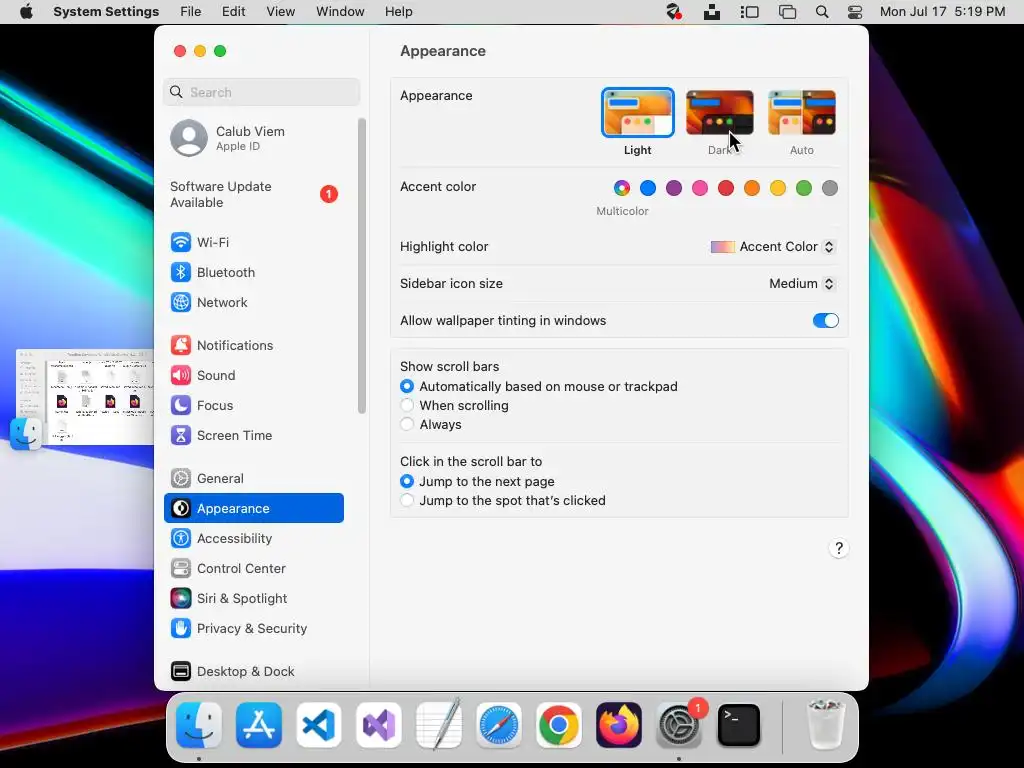Image resolution: width=1024 pixels, height=768 pixels.
Task: Select Always show scroll bars option
Action: (407, 424)
